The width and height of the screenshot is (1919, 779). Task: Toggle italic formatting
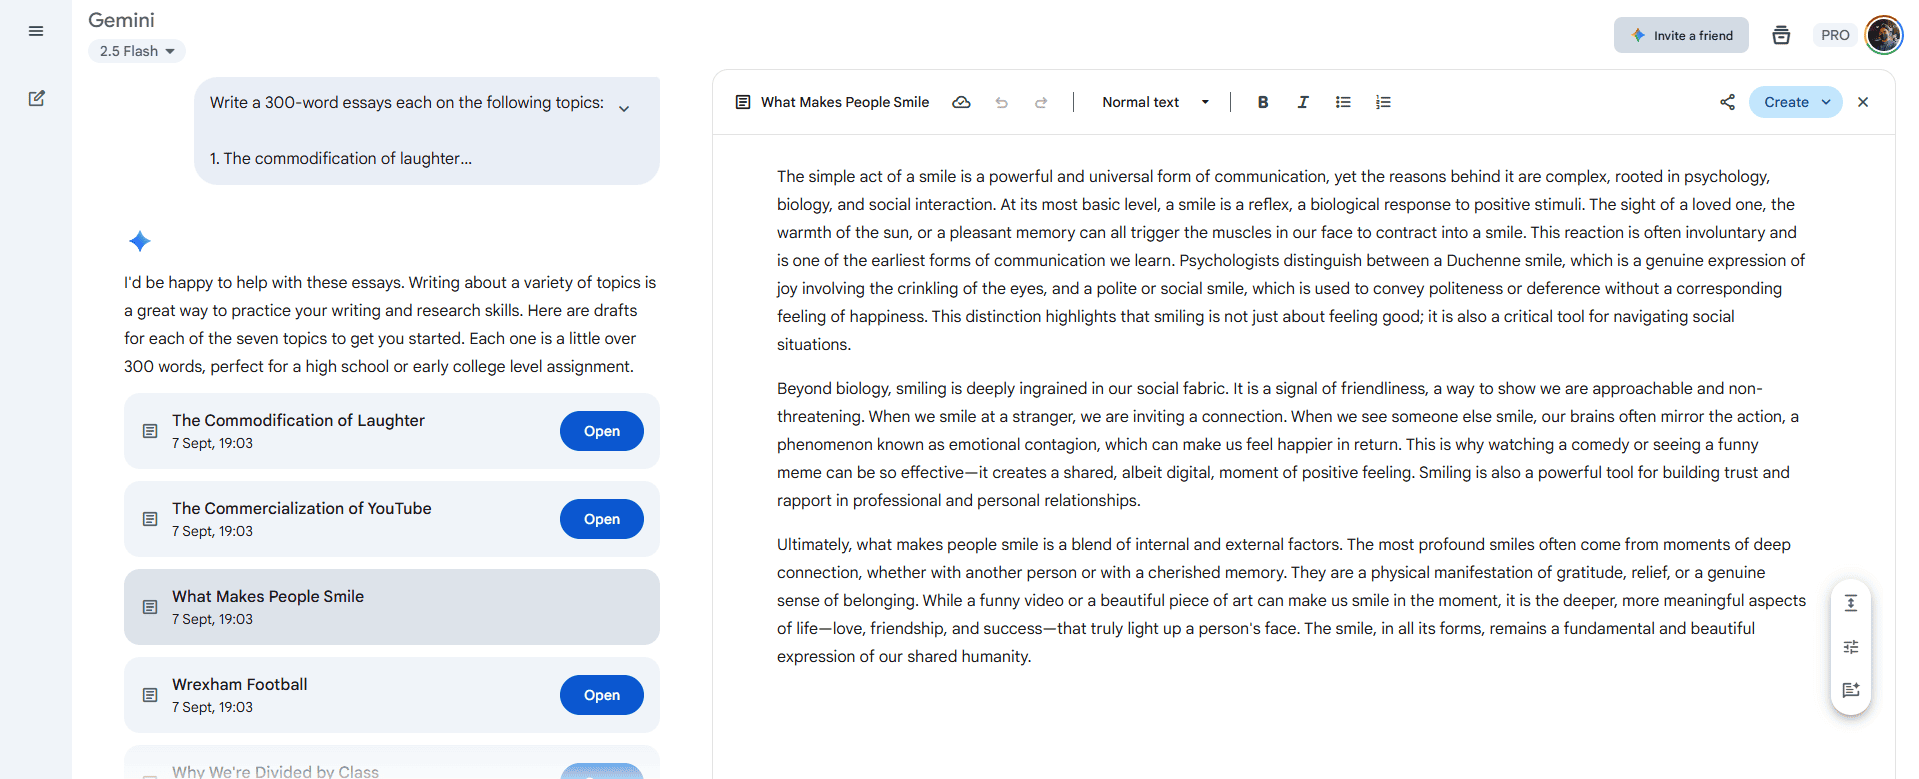pos(1303,102)
